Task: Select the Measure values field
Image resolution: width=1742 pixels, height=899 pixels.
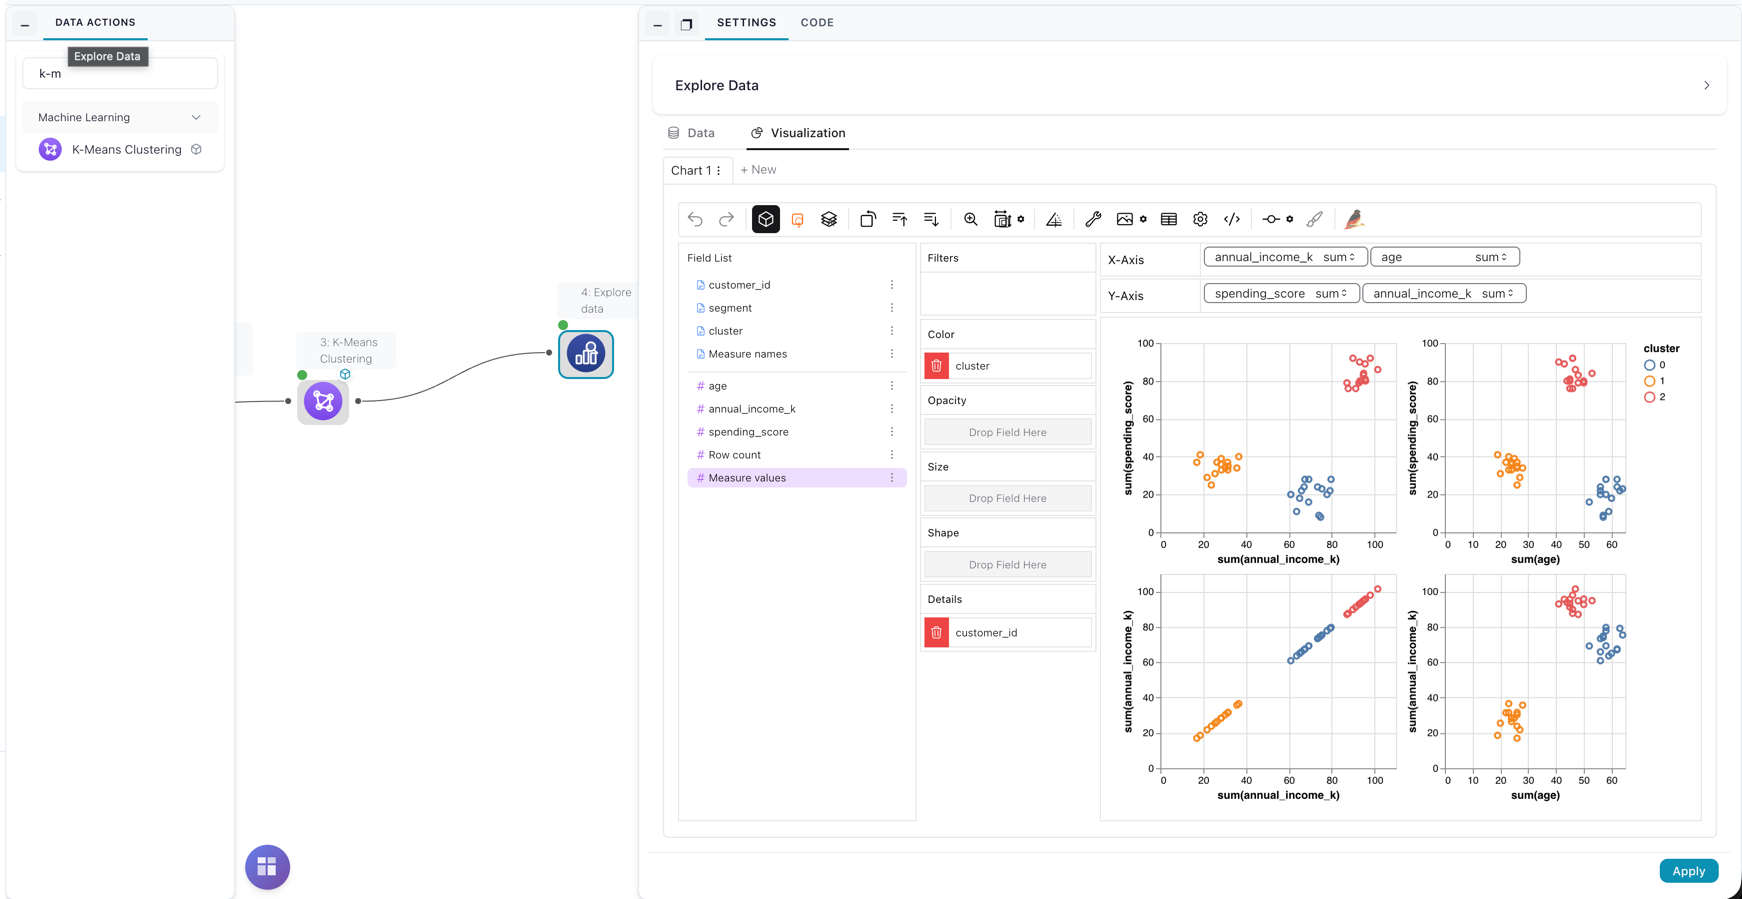Action: 796,478
